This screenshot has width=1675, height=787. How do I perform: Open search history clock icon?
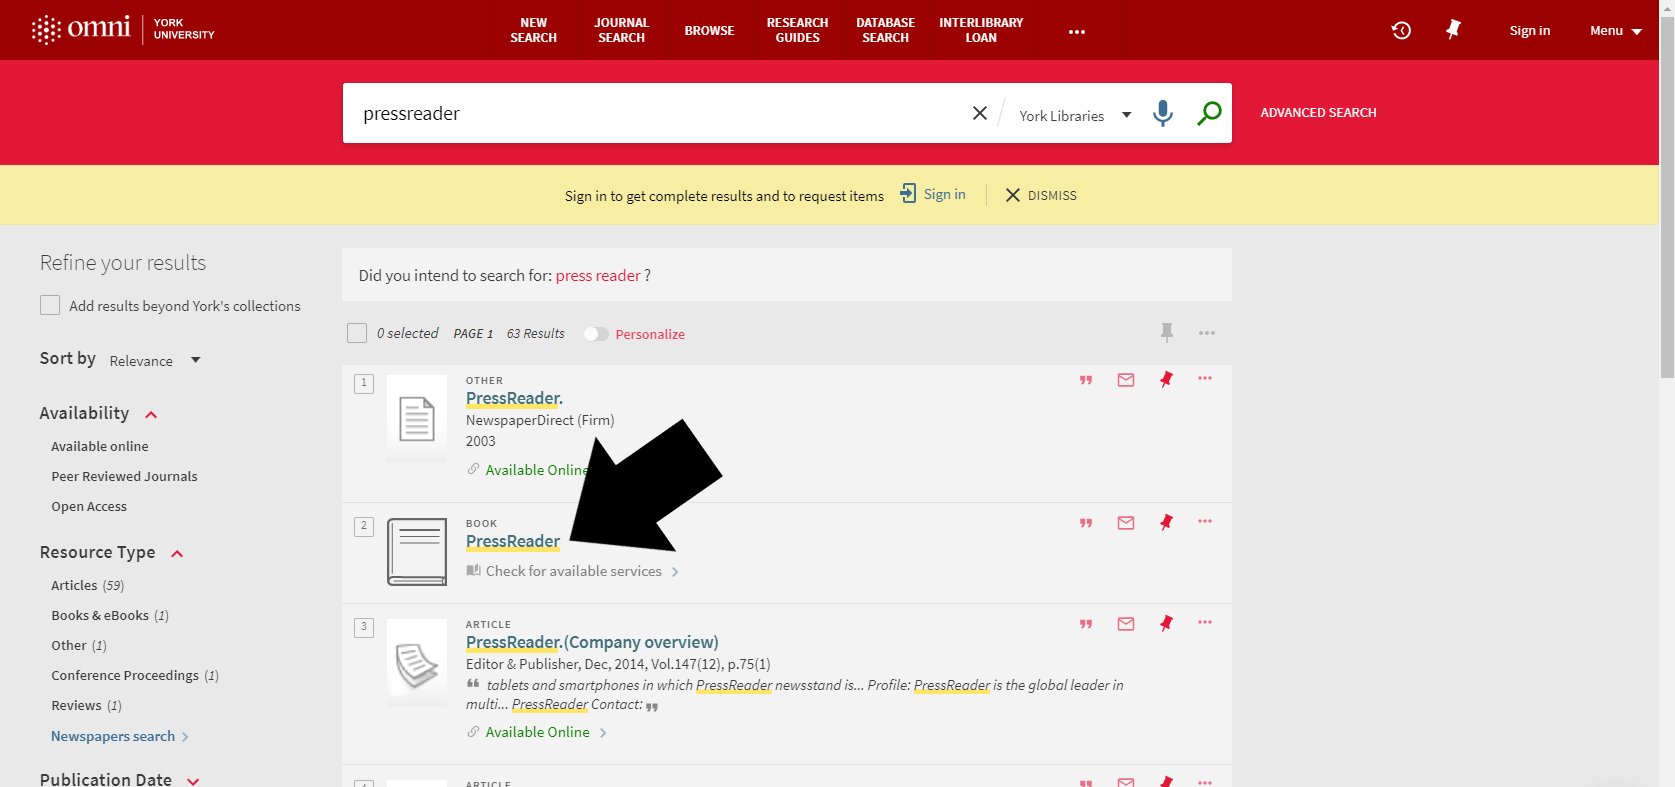click(x=1401, y=30)
